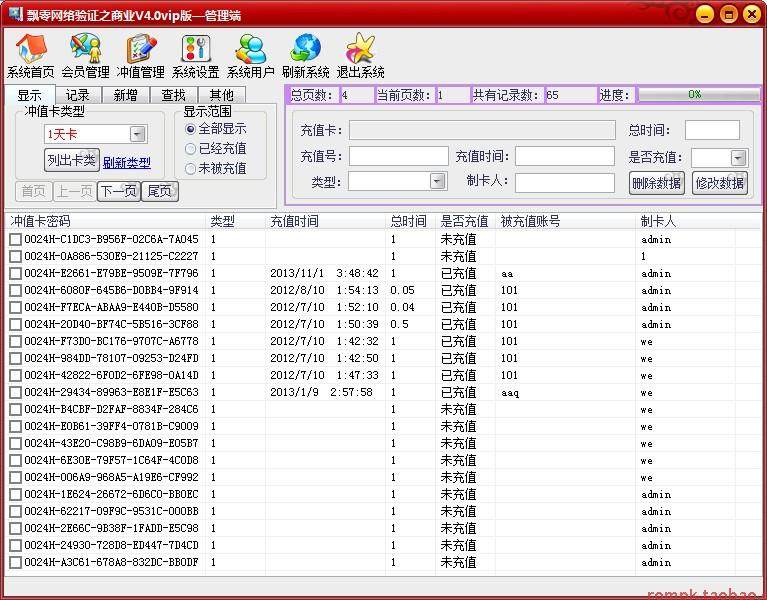Viewport: 767px width, 600px height.
Task: Check card 0024H-A3C61-678A8-832DC-BB0DF row
Action: [16, 562]
